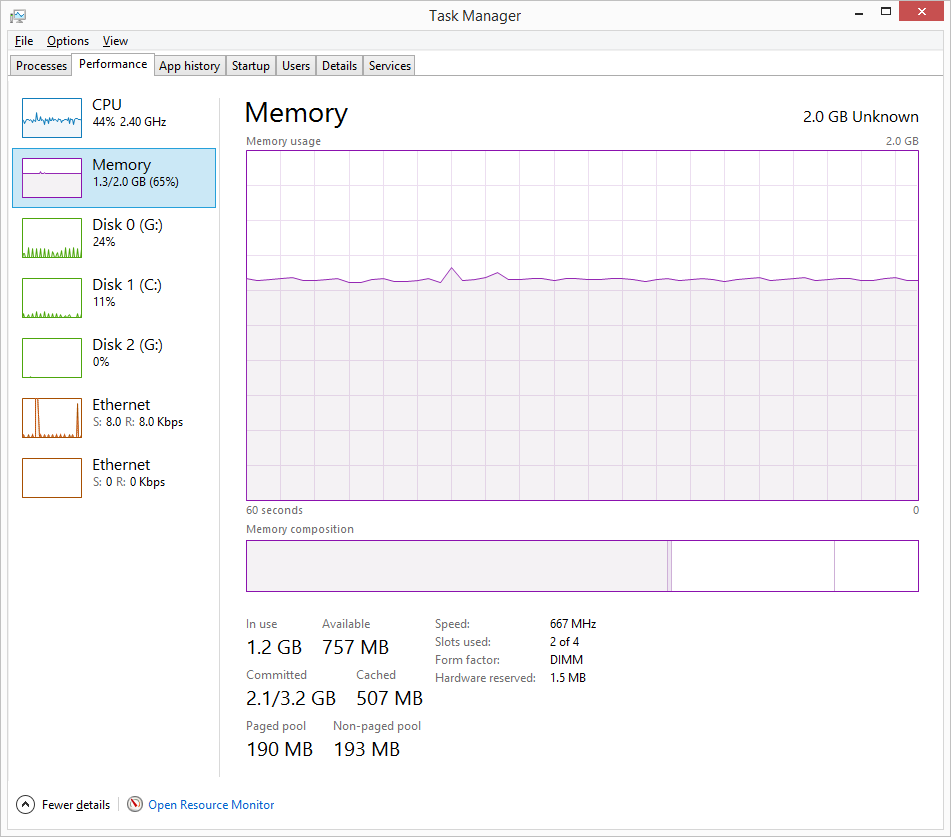This screenshot has height=837, width=951.
Task: Click the Open Resource Monitor link
Action: [x=211, y=805]
